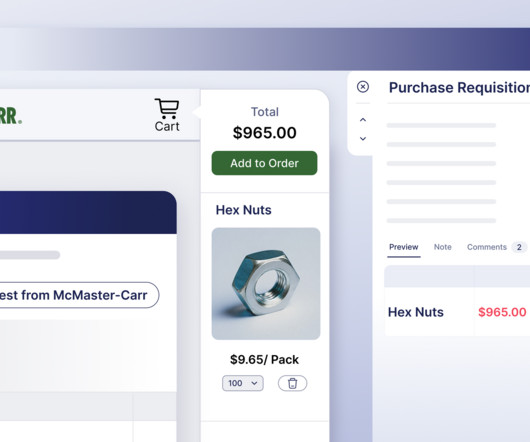Click the McMaster-Carr green logo
530x442 pixels.
click(11, 116)
